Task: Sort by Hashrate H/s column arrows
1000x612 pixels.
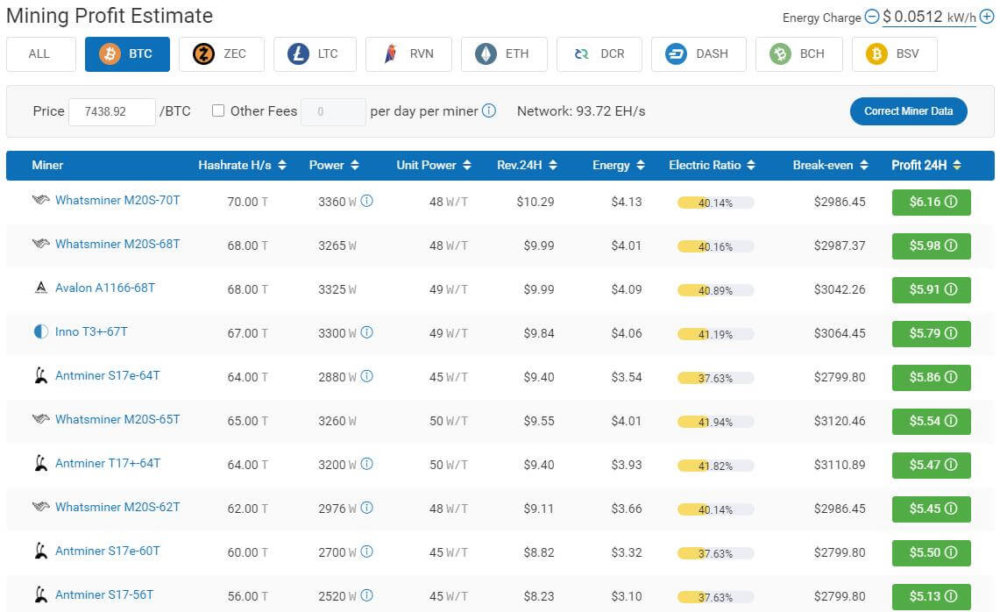Action: coord(282,165)
